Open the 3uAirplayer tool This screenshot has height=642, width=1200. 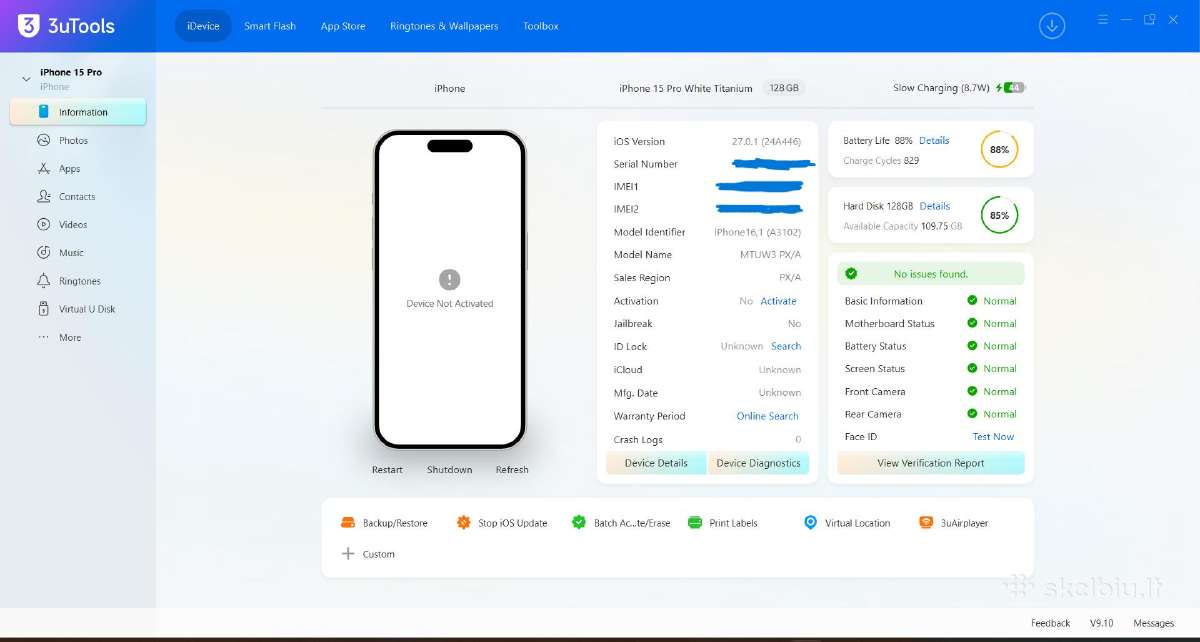954,523
